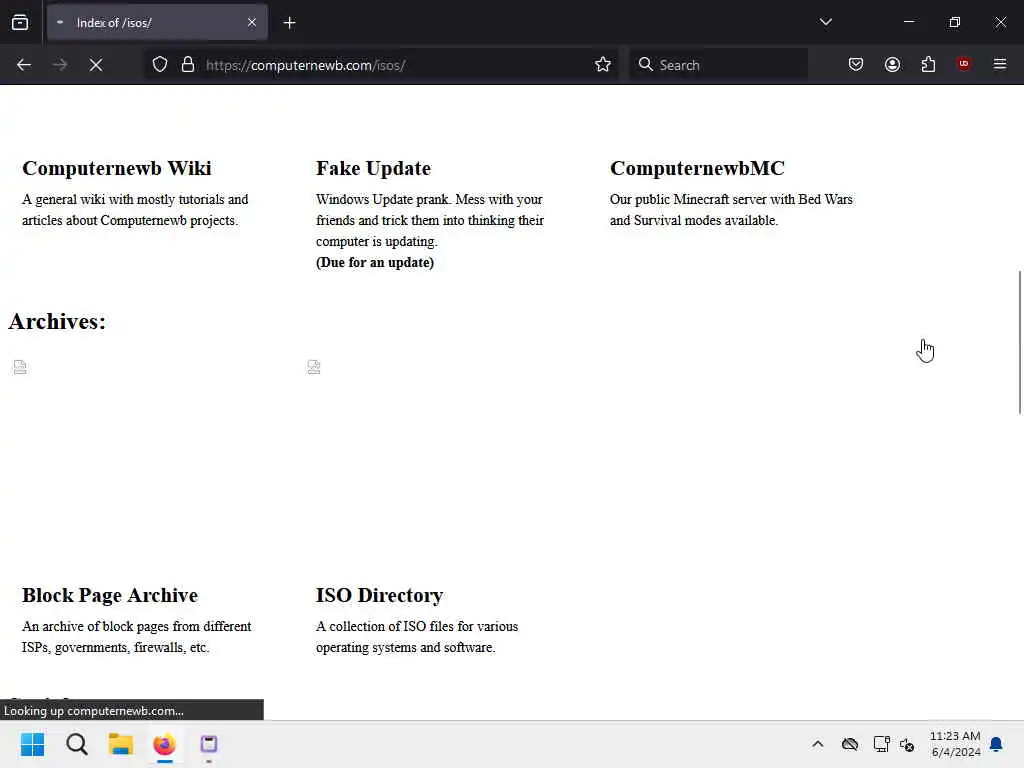
Task: Open ComputernewbMC server link
Action: (697, 168)
